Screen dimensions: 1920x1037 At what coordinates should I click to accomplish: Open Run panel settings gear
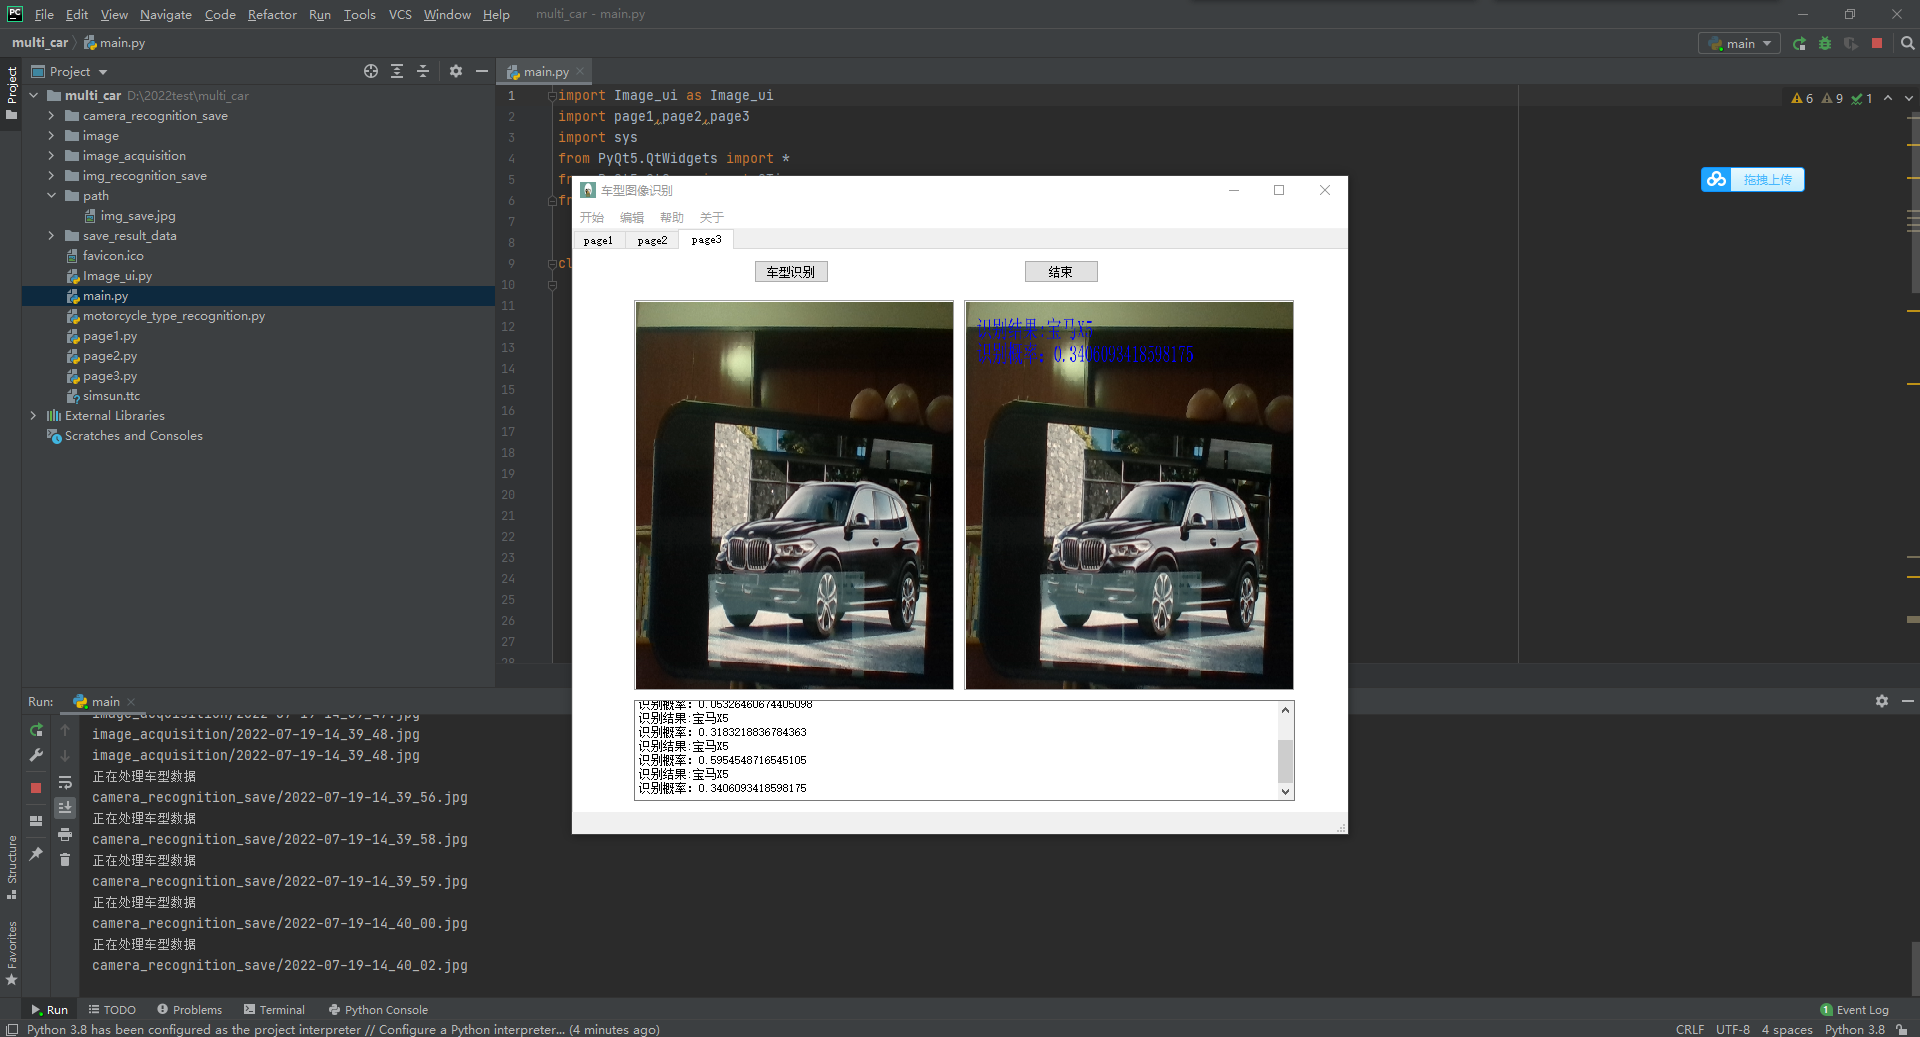coord(1882,701)
